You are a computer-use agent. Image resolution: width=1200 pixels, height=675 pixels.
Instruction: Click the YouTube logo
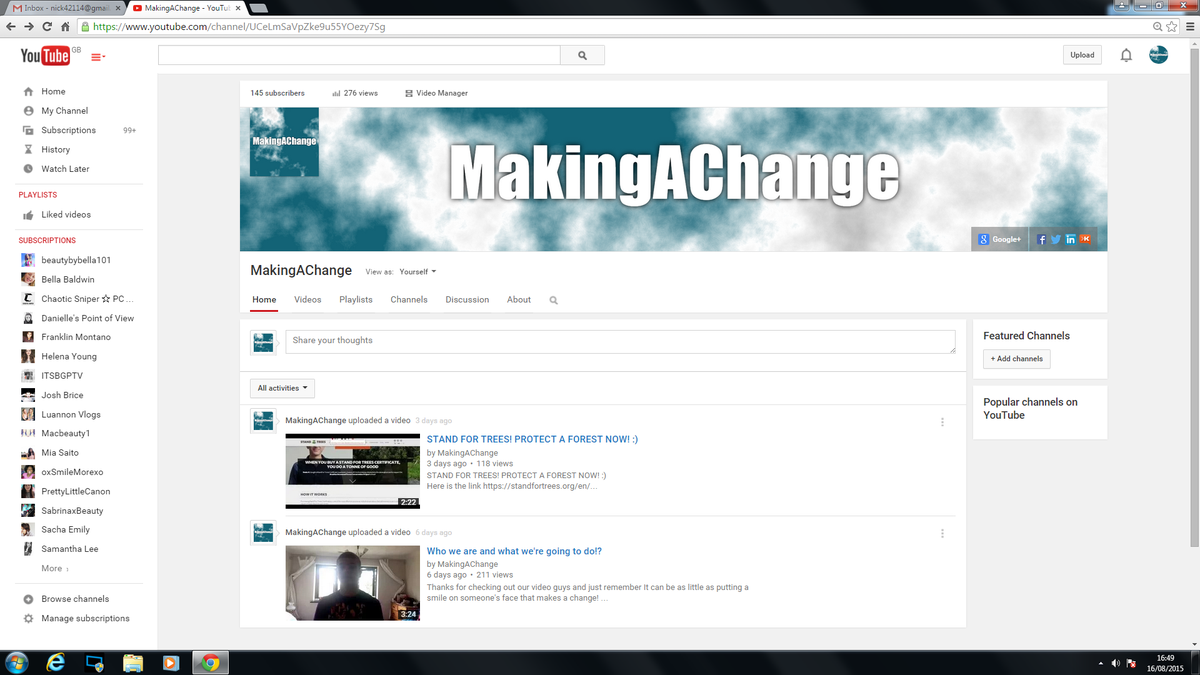46,56
